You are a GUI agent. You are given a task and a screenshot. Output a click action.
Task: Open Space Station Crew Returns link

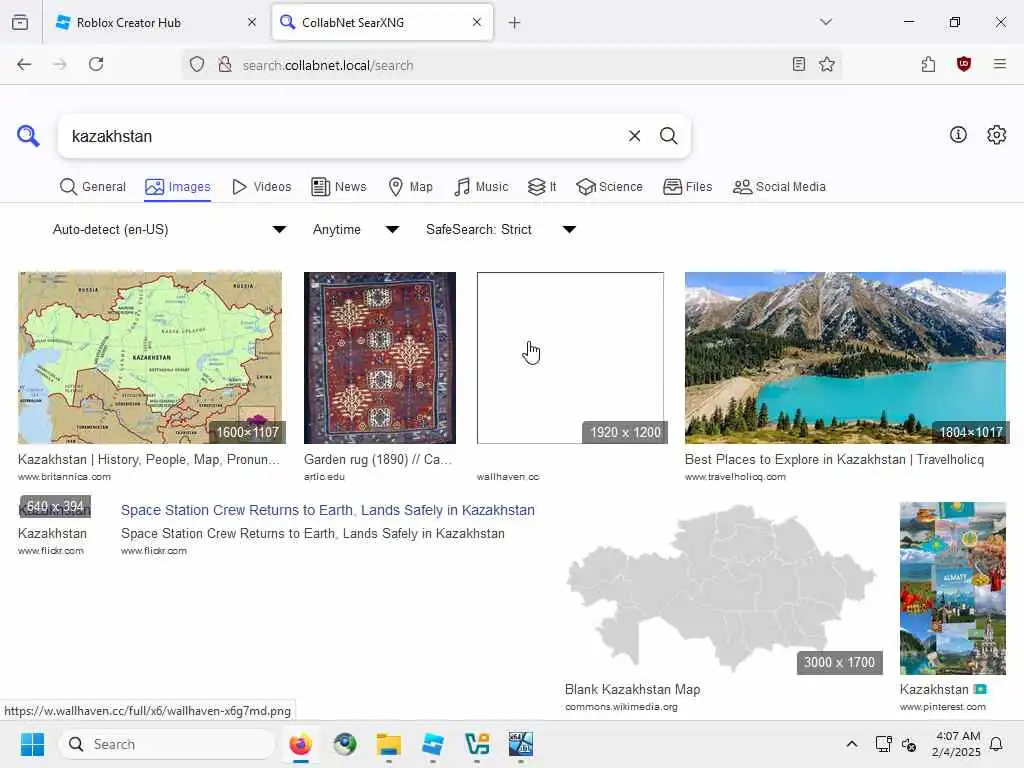328,510
